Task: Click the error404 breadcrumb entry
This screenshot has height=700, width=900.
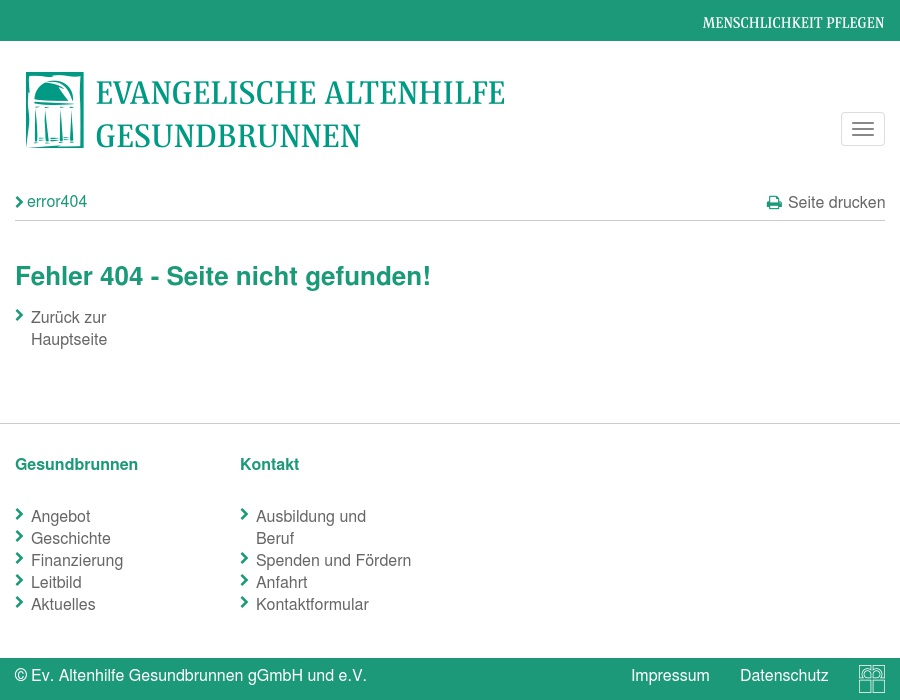Action: tap(57, 201)
